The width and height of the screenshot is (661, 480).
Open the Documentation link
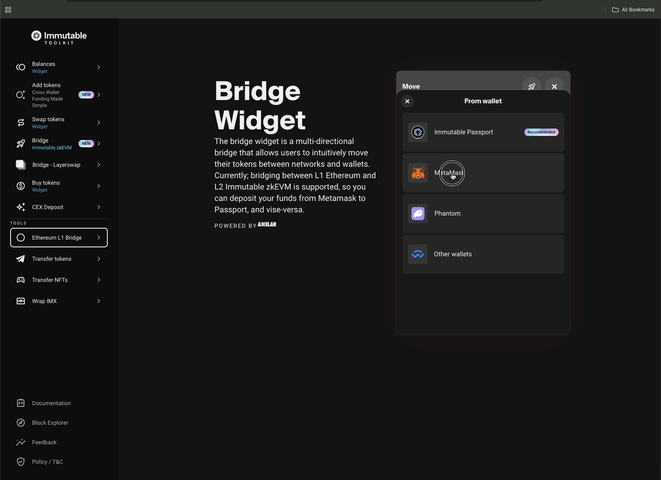(51, 403)
